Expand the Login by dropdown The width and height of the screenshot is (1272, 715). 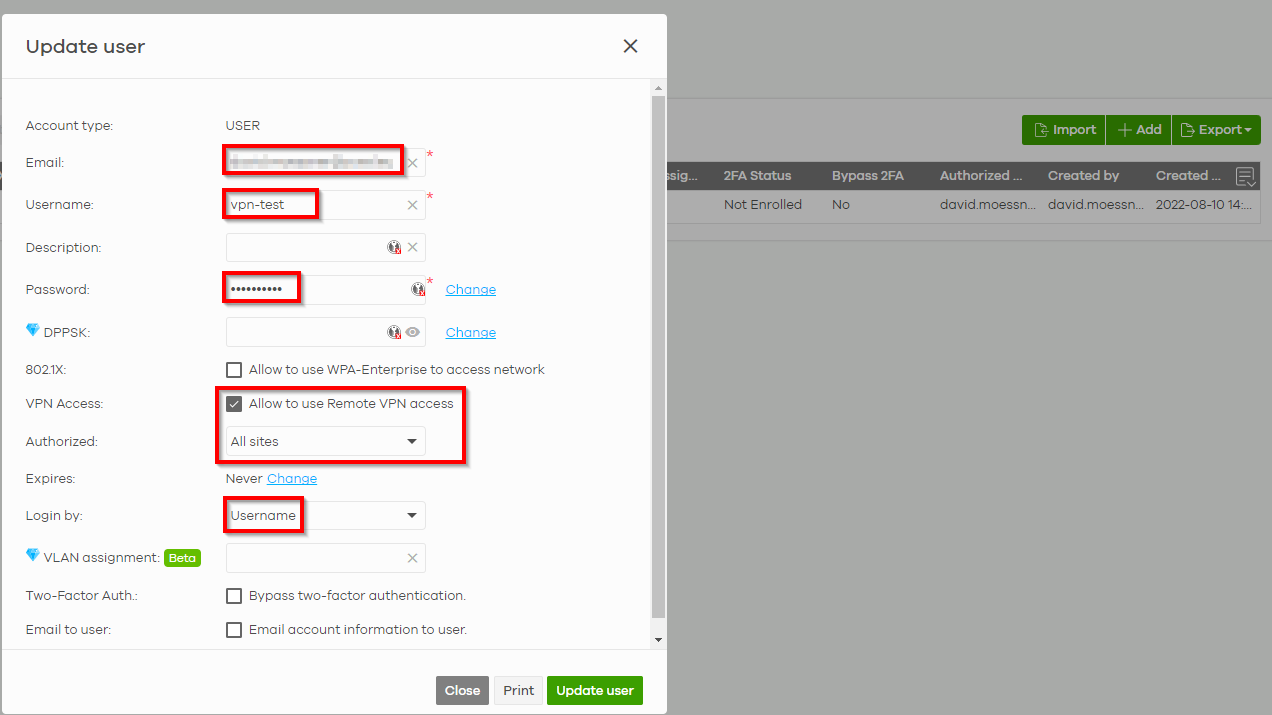coord(325,516)
